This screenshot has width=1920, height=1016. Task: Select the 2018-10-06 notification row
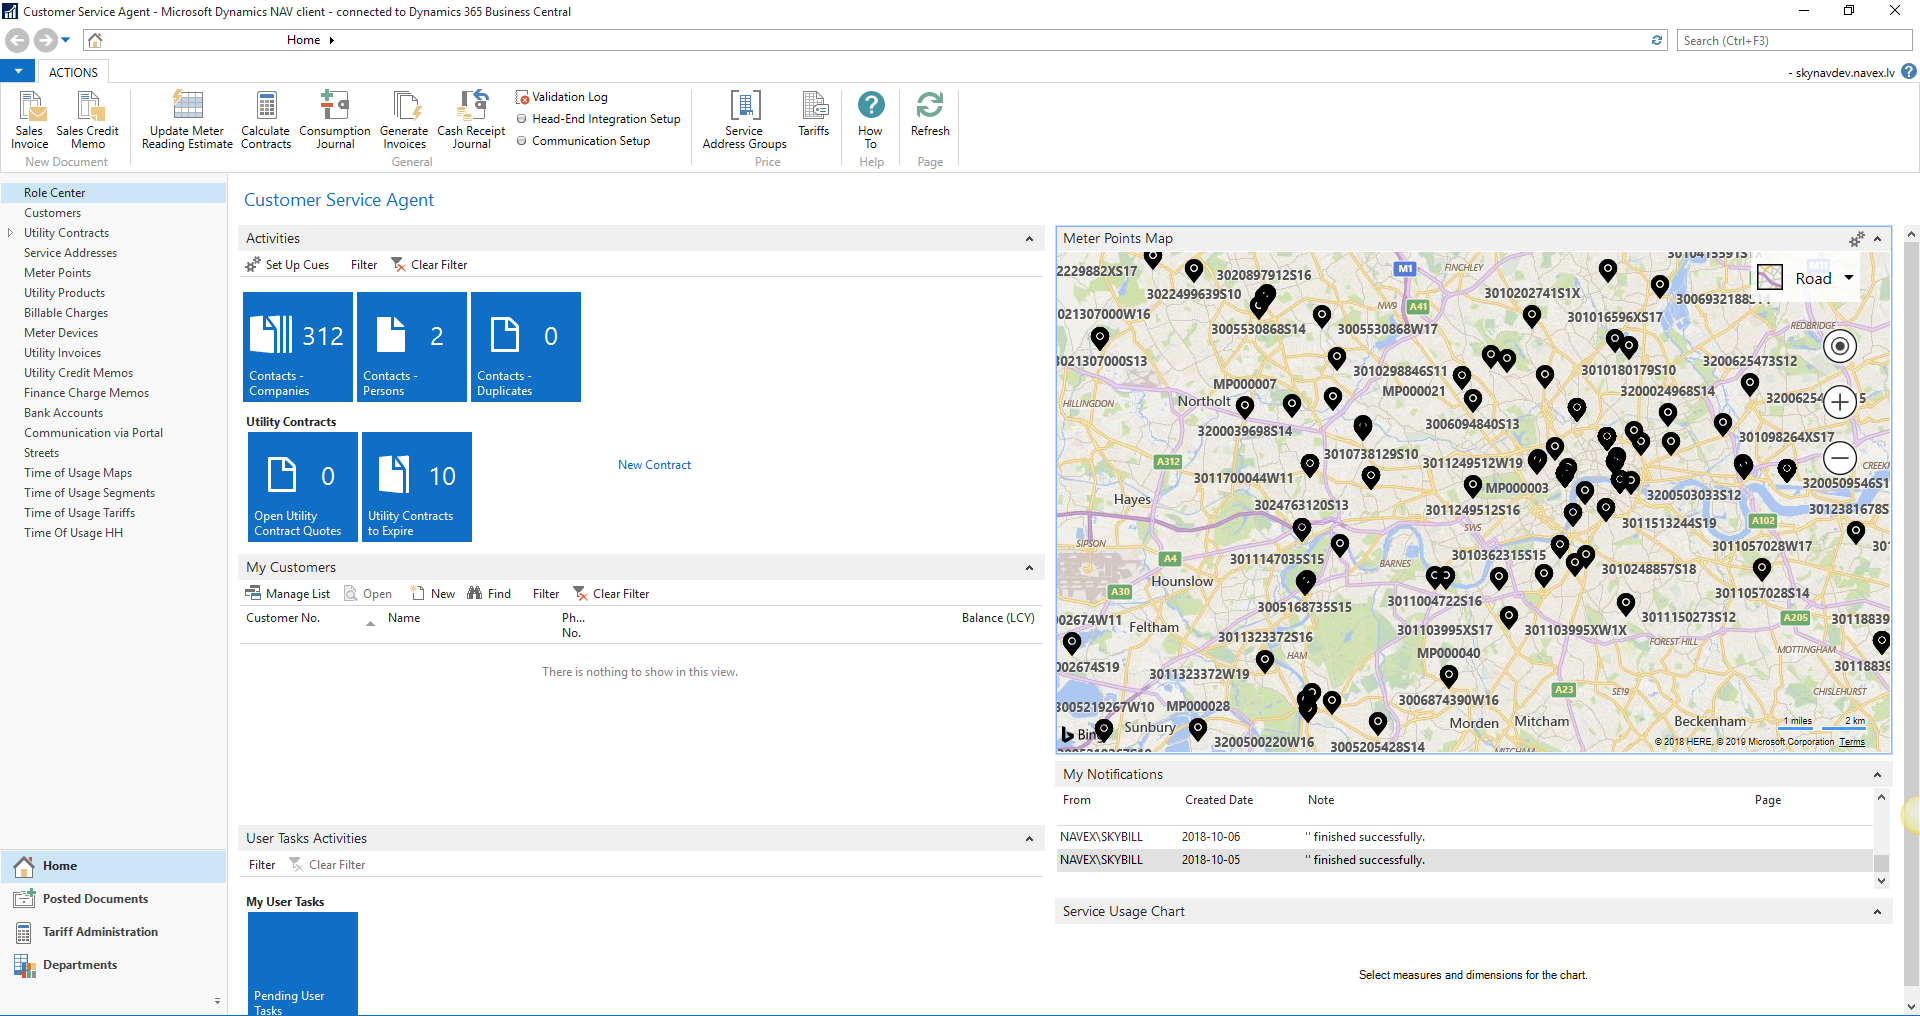(x=1464, y=837)
